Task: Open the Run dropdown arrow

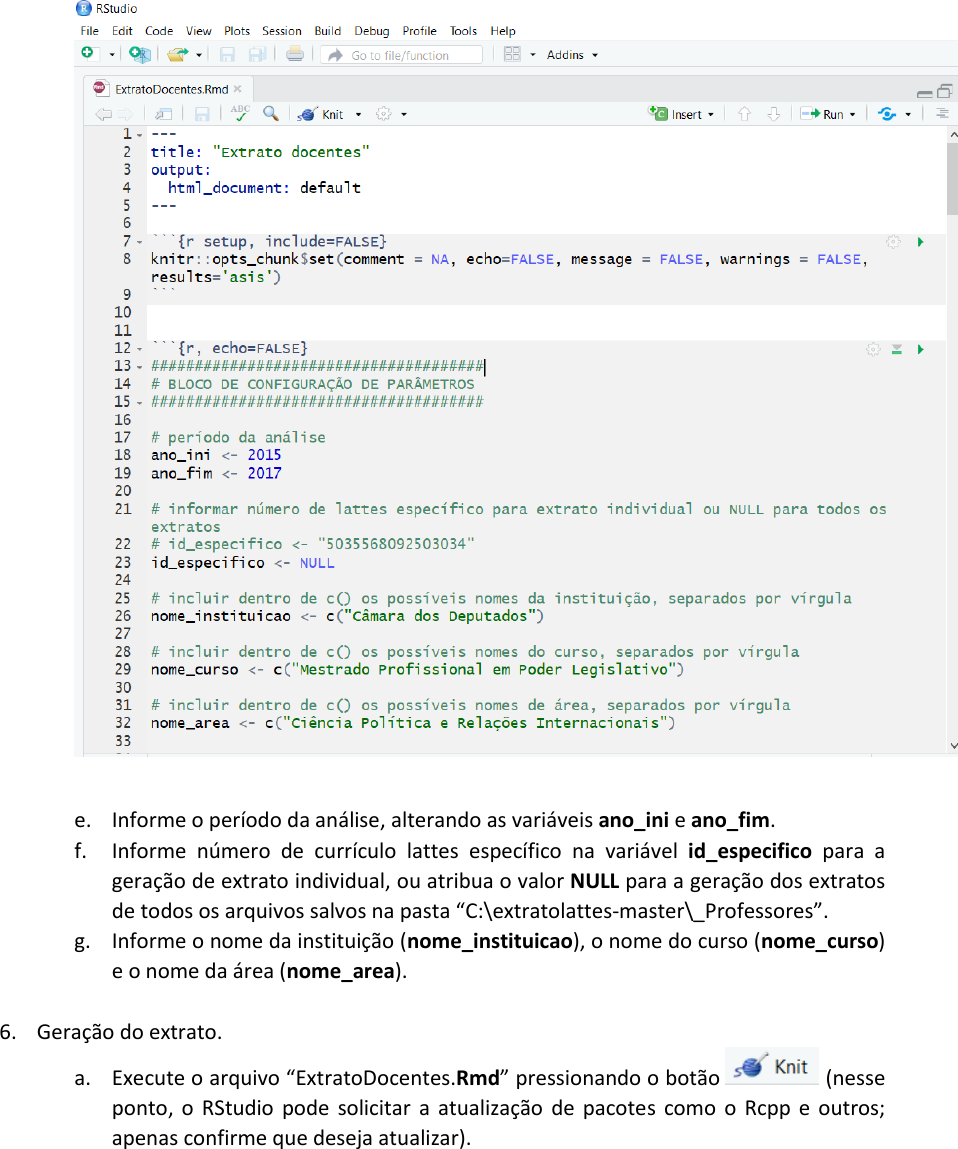Action: 852,115
